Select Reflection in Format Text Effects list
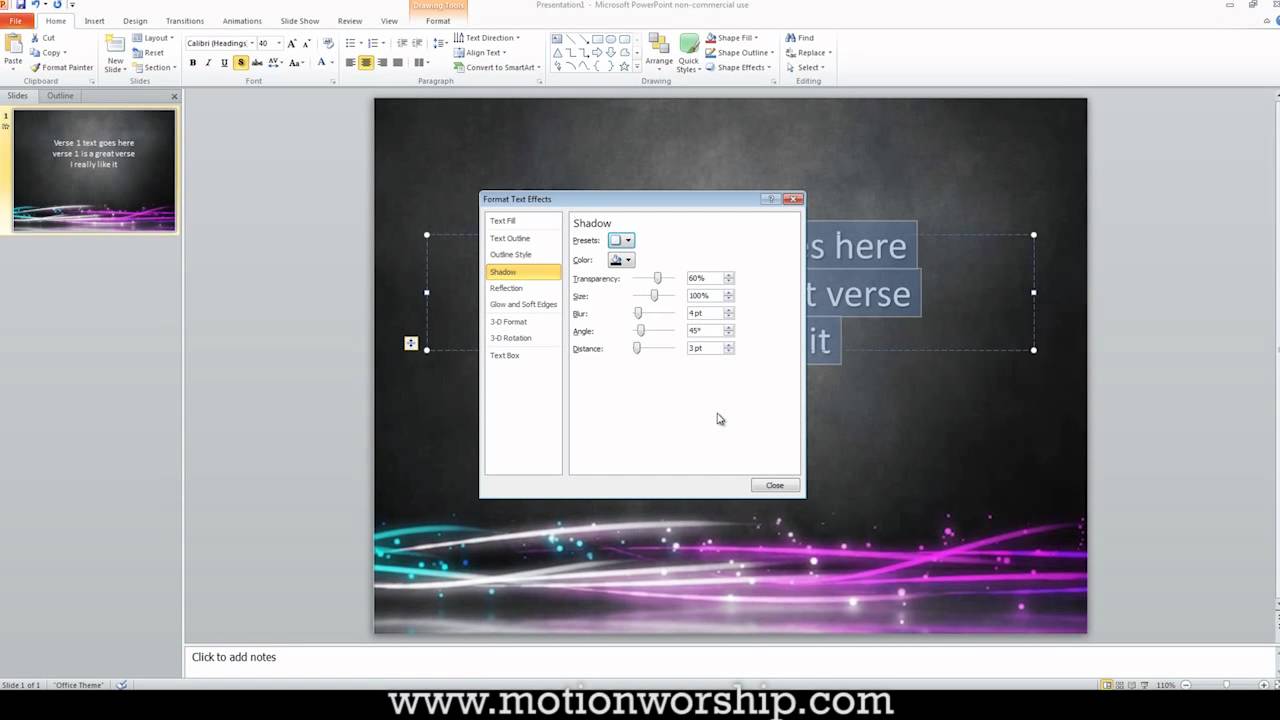The height and width of the screenshot is (720, 1280). [x=506, y=288]
